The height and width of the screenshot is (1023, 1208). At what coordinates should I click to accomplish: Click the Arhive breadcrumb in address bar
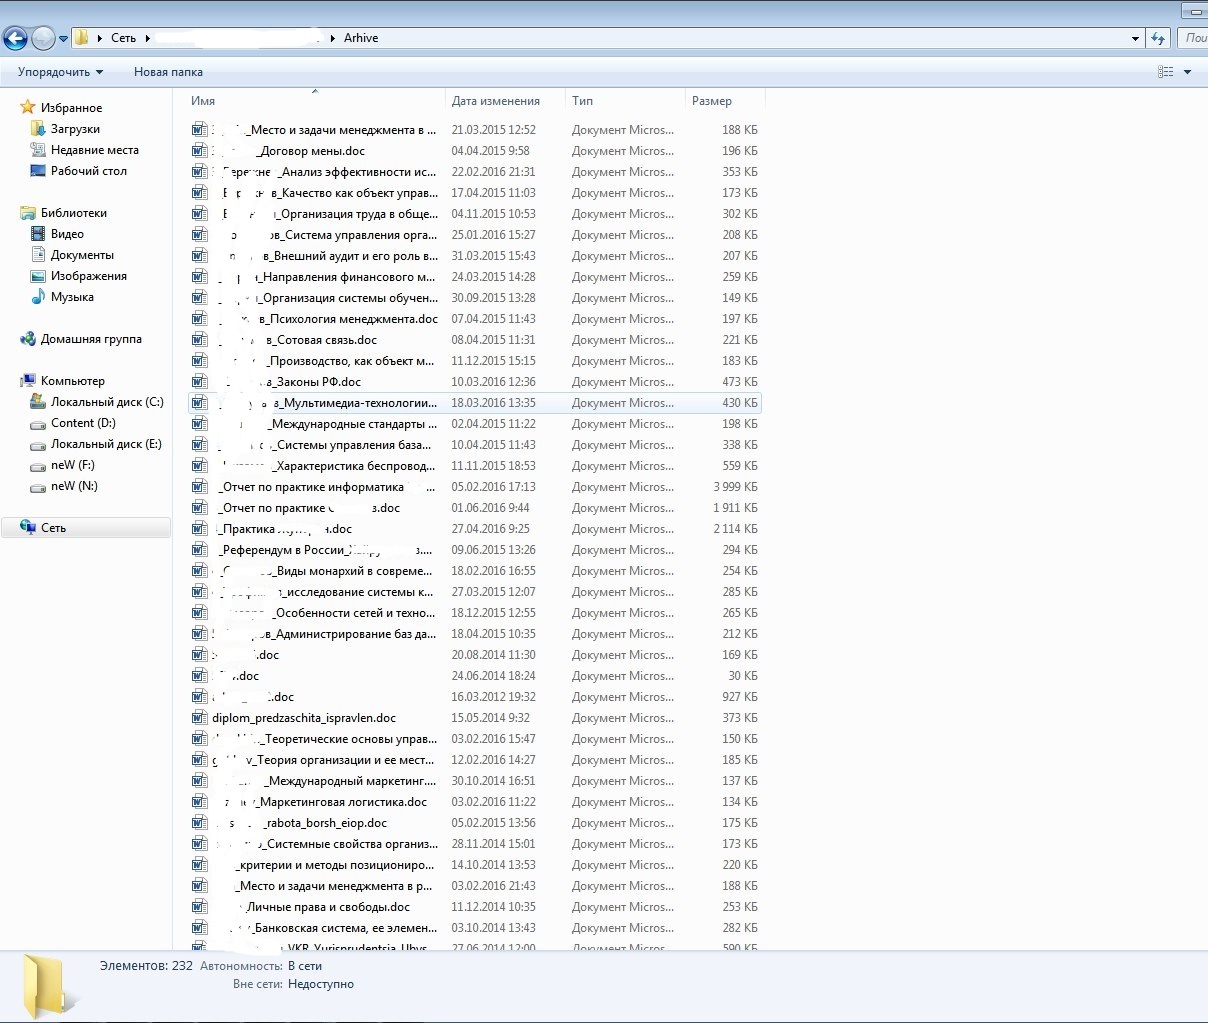(361, 38)
